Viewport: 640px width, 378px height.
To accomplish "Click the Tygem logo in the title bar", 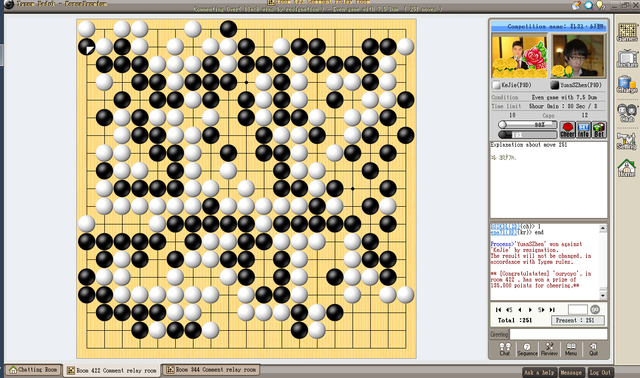I will click(9, 4).
